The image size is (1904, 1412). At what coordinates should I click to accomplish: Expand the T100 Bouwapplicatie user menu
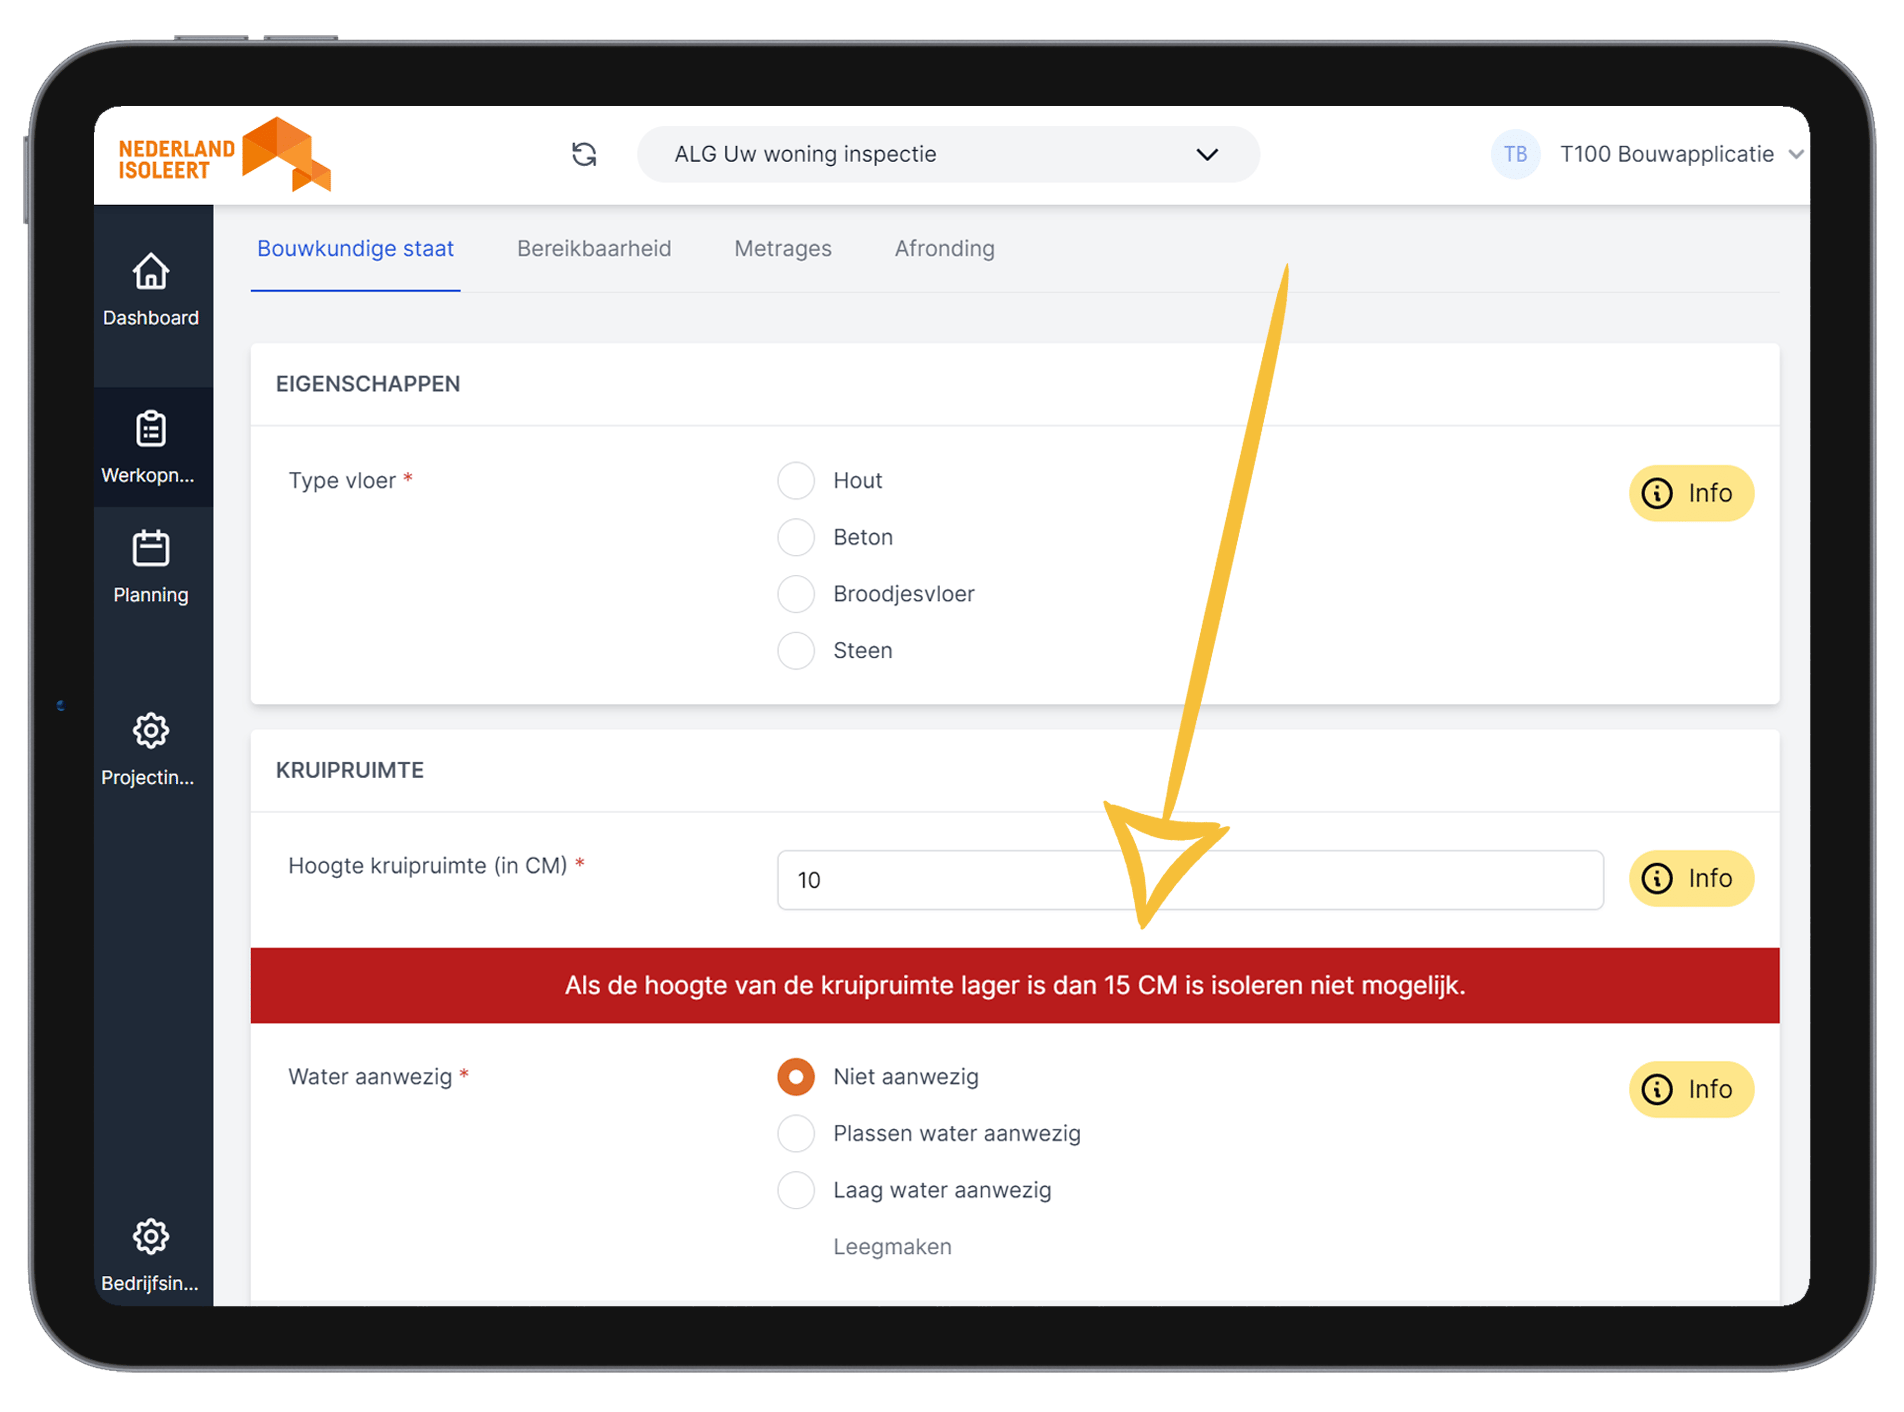[x=1682, y=154]
